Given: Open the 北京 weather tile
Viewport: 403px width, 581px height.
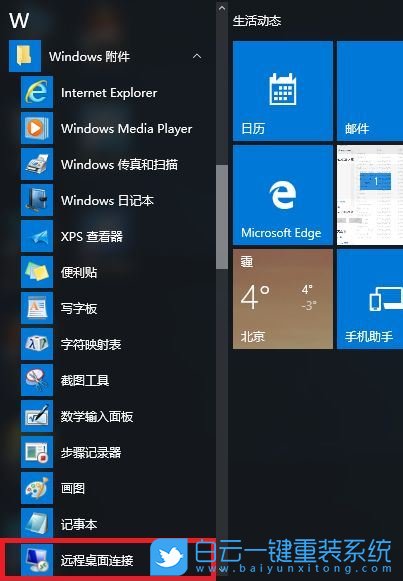Looking at the screenshot, I should [x=283, y=299].
